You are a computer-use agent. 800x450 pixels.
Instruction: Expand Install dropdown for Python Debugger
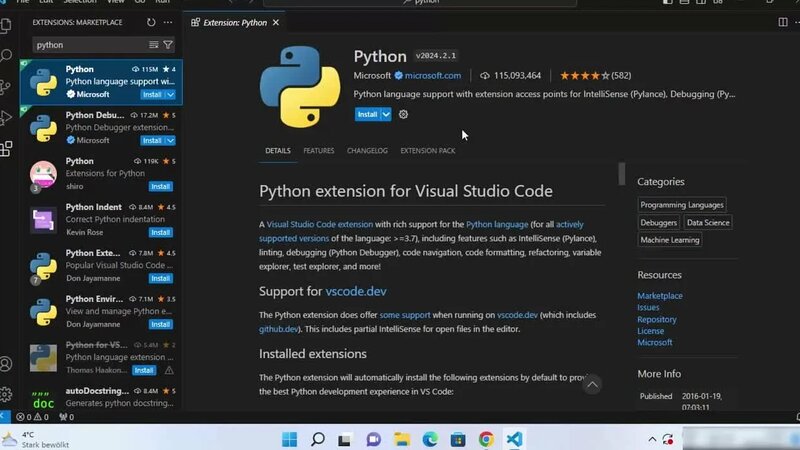pos(170,140)
